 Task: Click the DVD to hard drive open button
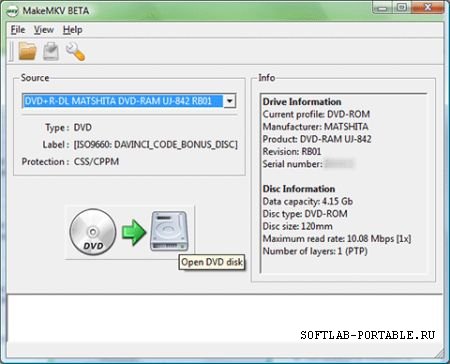pos(129,232)
